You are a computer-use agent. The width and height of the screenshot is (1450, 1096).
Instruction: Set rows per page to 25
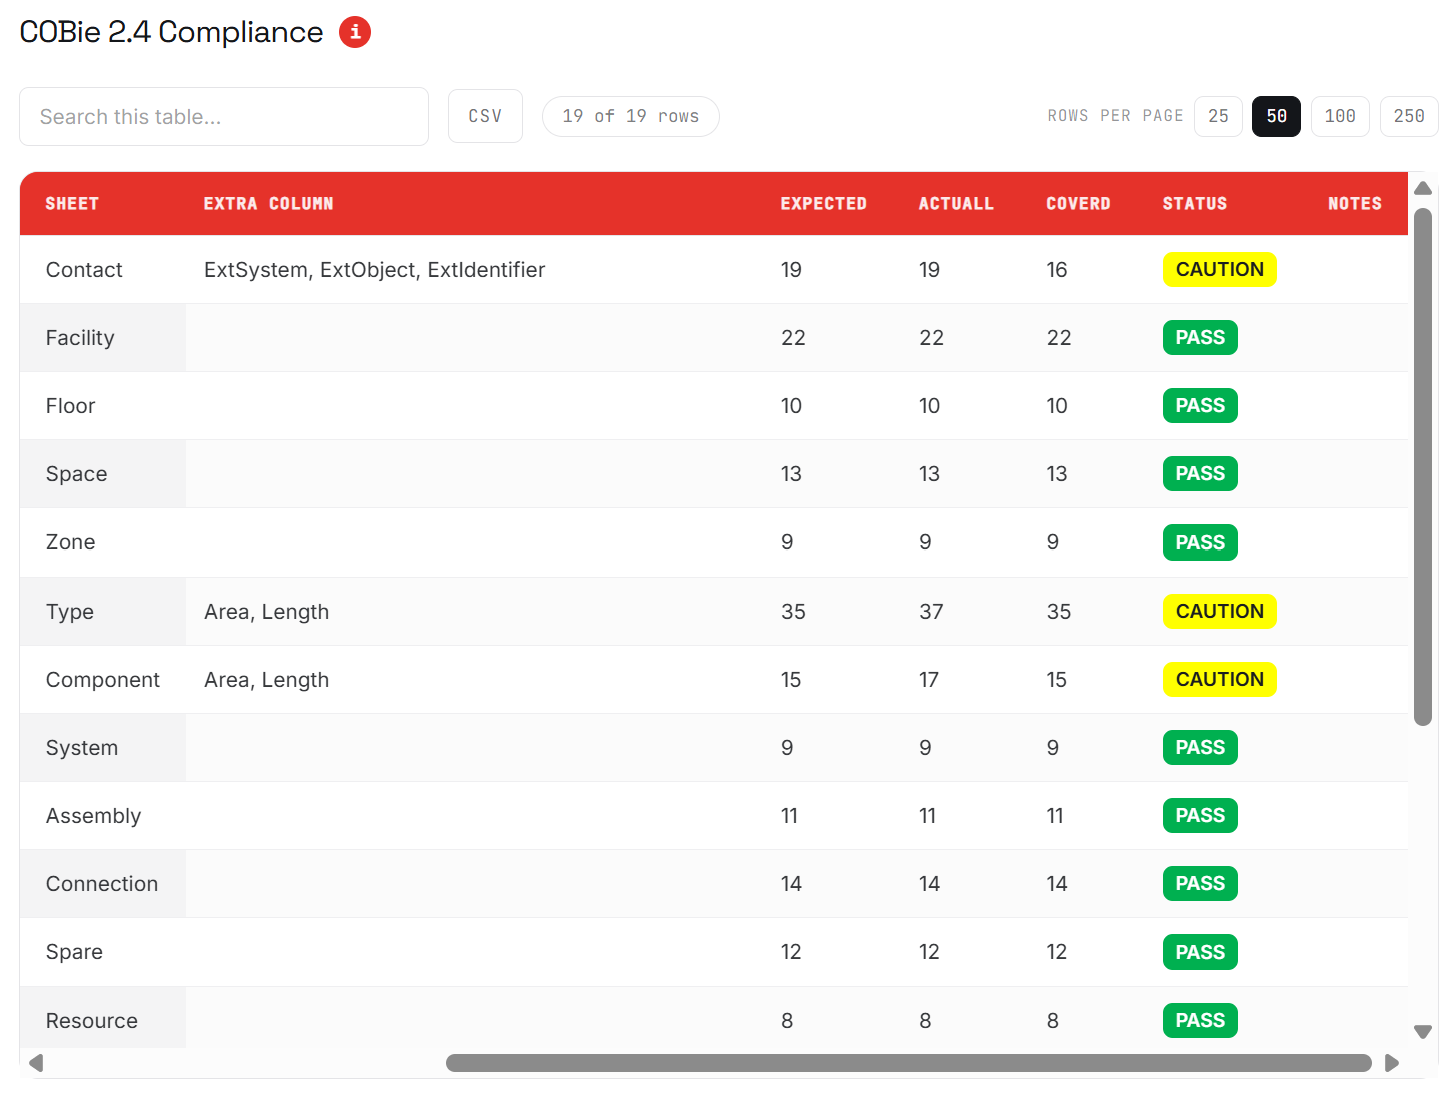click(1218, 116)
